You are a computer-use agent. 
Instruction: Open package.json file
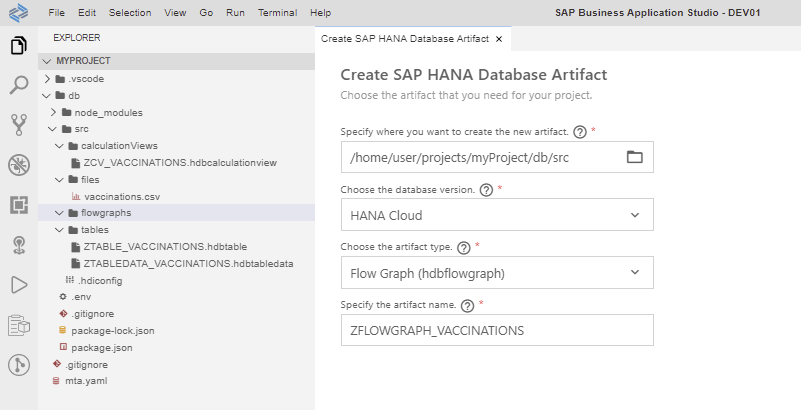click(102, 348)
